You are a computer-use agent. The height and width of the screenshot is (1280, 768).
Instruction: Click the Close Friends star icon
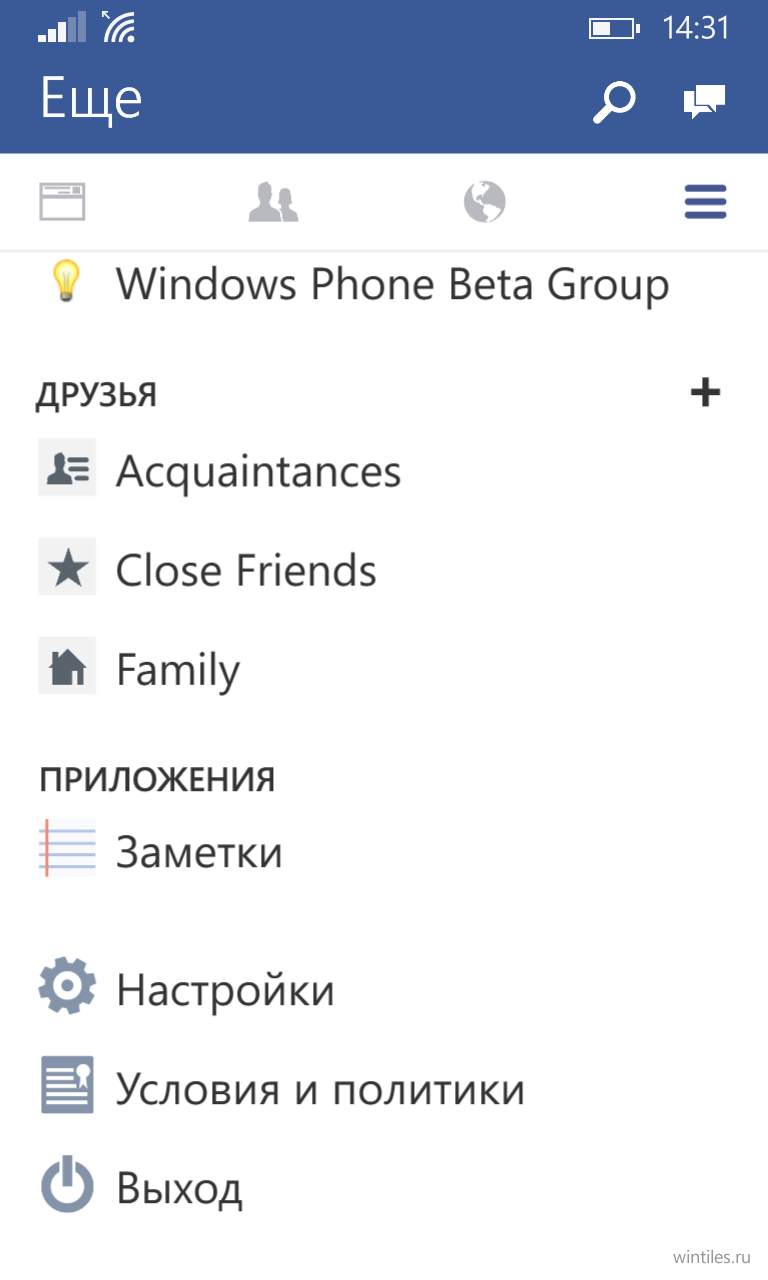67,567
